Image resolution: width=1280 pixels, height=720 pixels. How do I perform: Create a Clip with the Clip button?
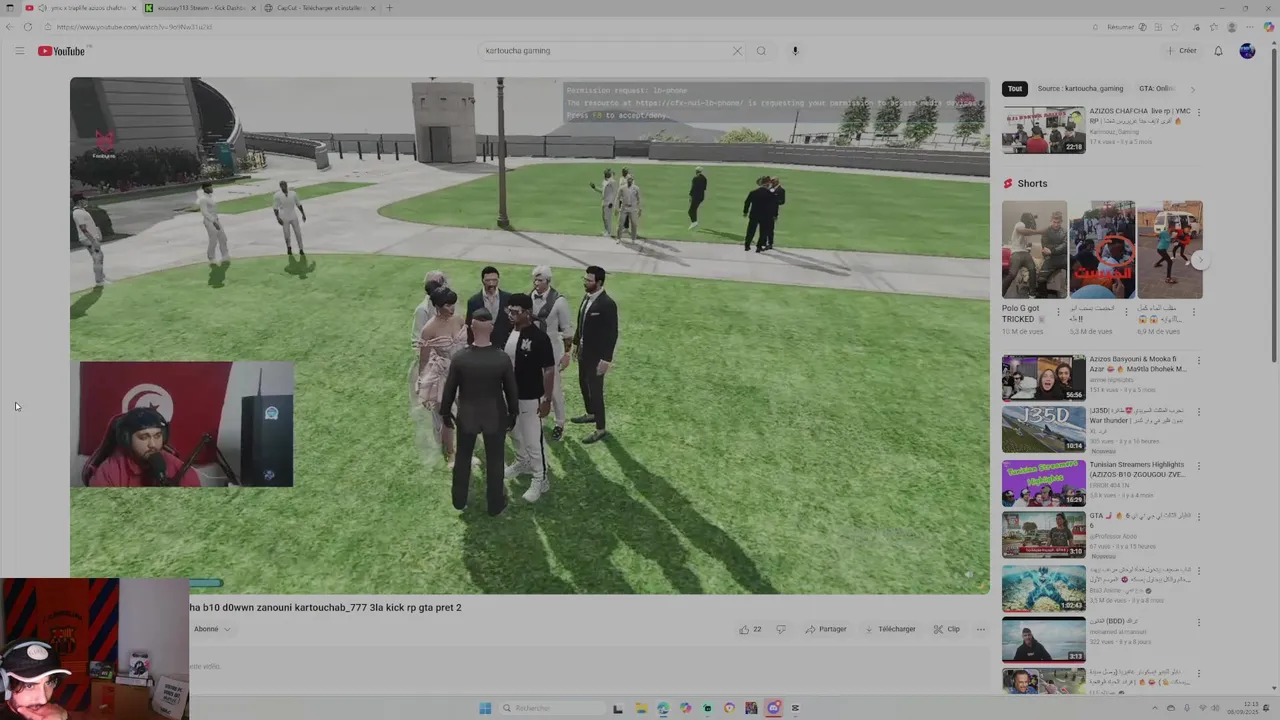coord(947,629)
